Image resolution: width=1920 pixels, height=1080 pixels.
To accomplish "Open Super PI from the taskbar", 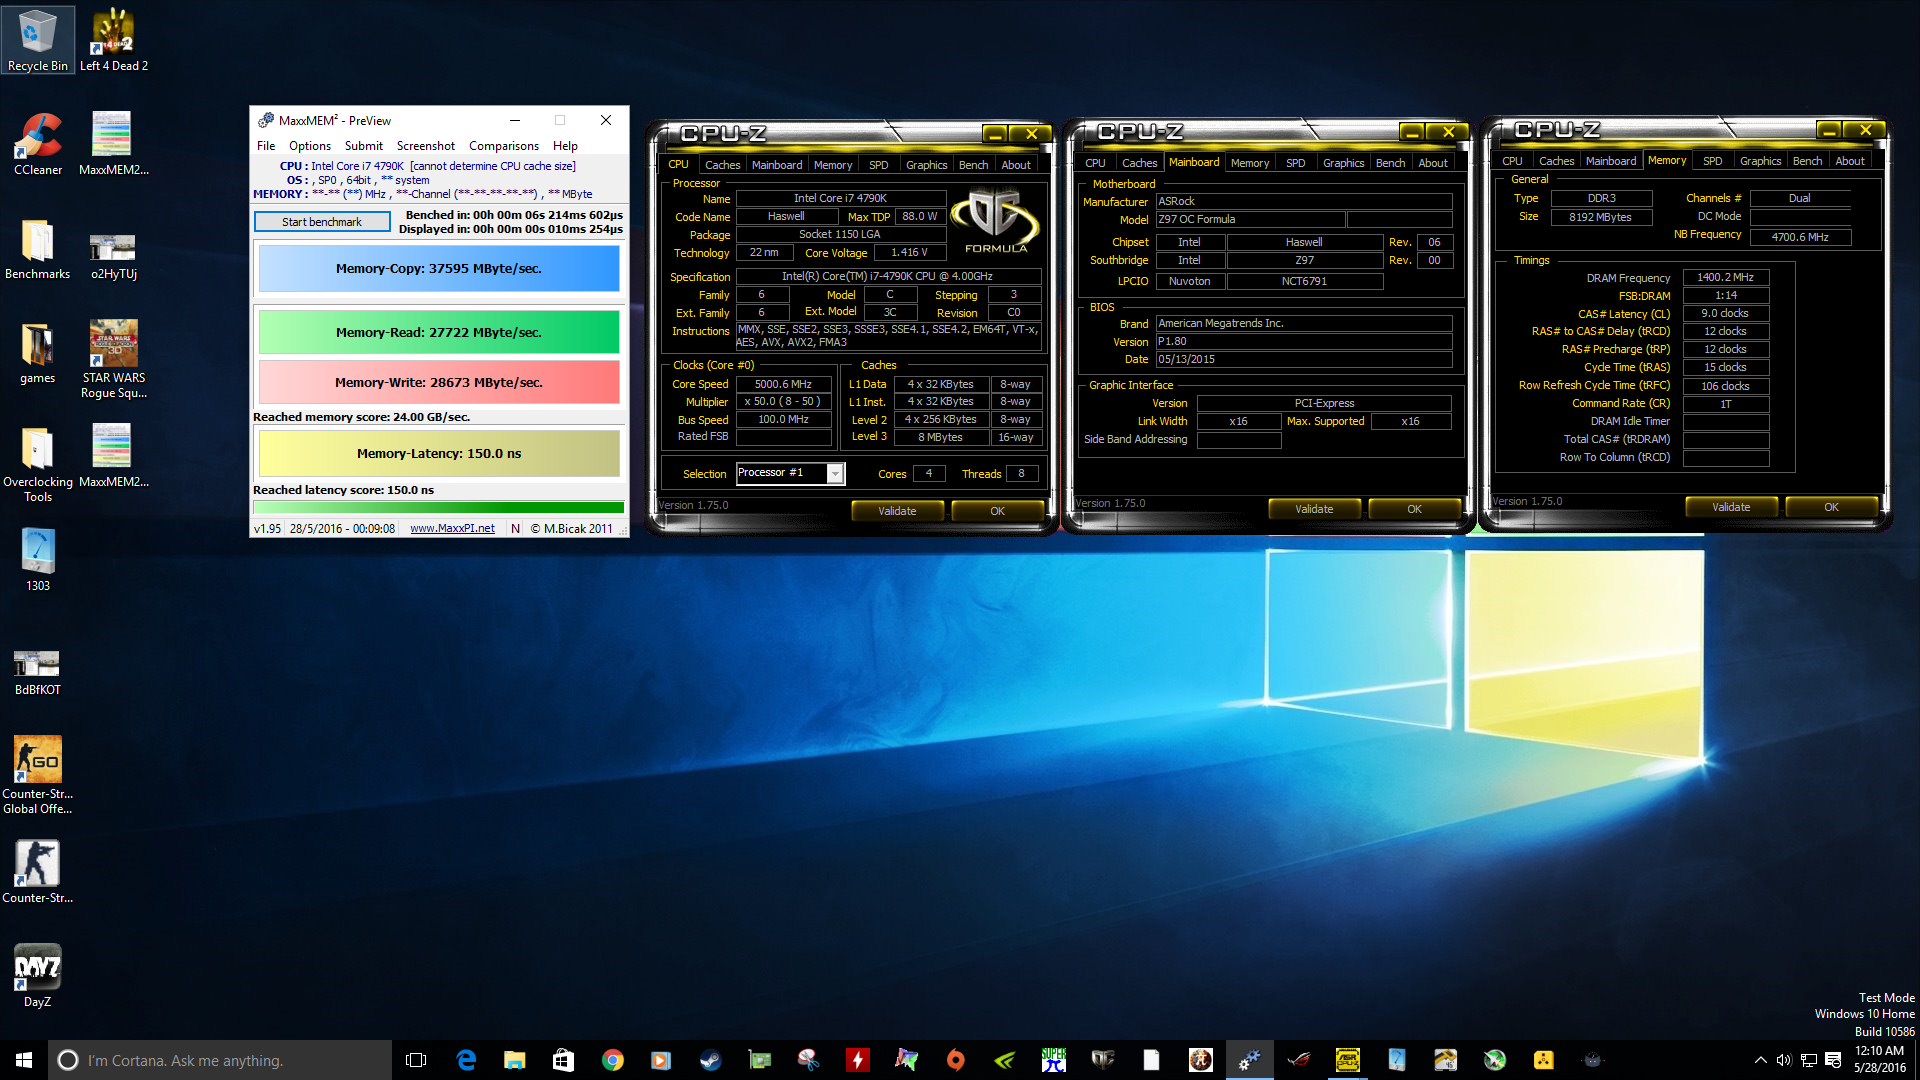I will pyautogui.click(x=1054, y=1060).
